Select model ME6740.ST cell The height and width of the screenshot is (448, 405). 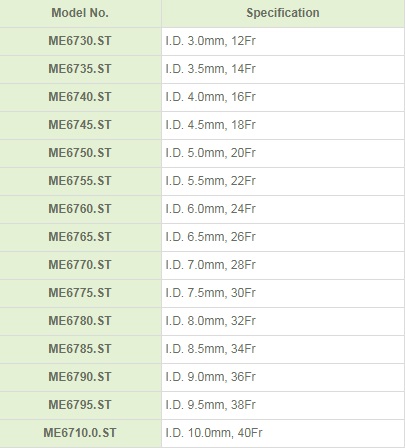point(80,97)
